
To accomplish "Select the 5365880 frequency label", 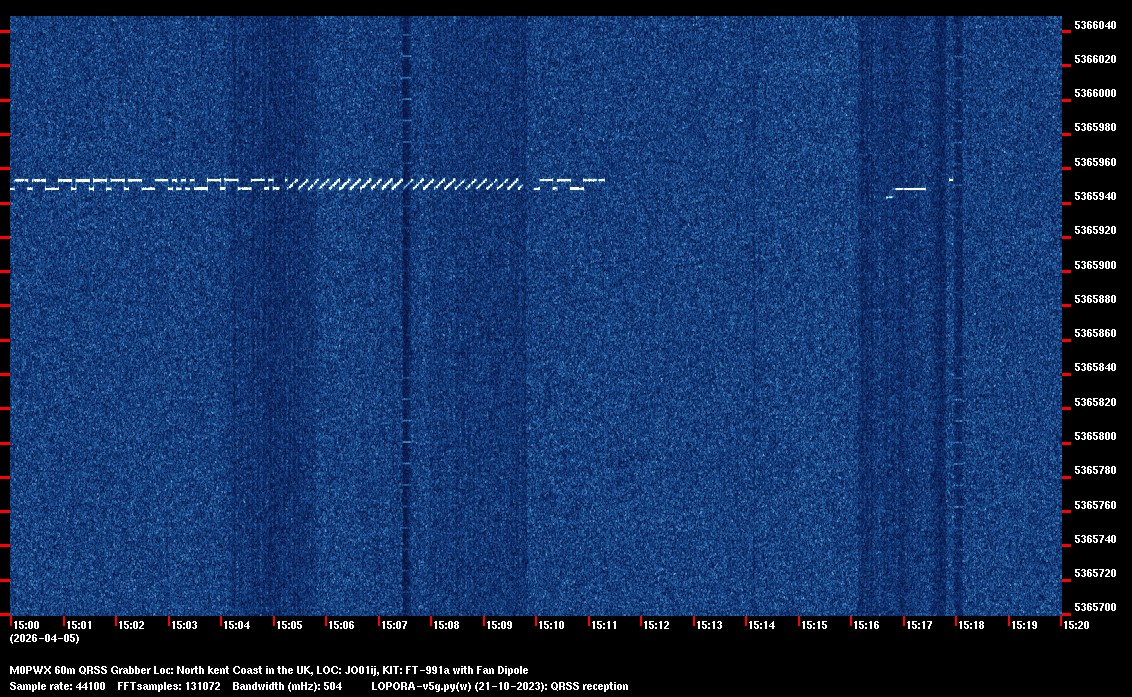I will 1095,299.
